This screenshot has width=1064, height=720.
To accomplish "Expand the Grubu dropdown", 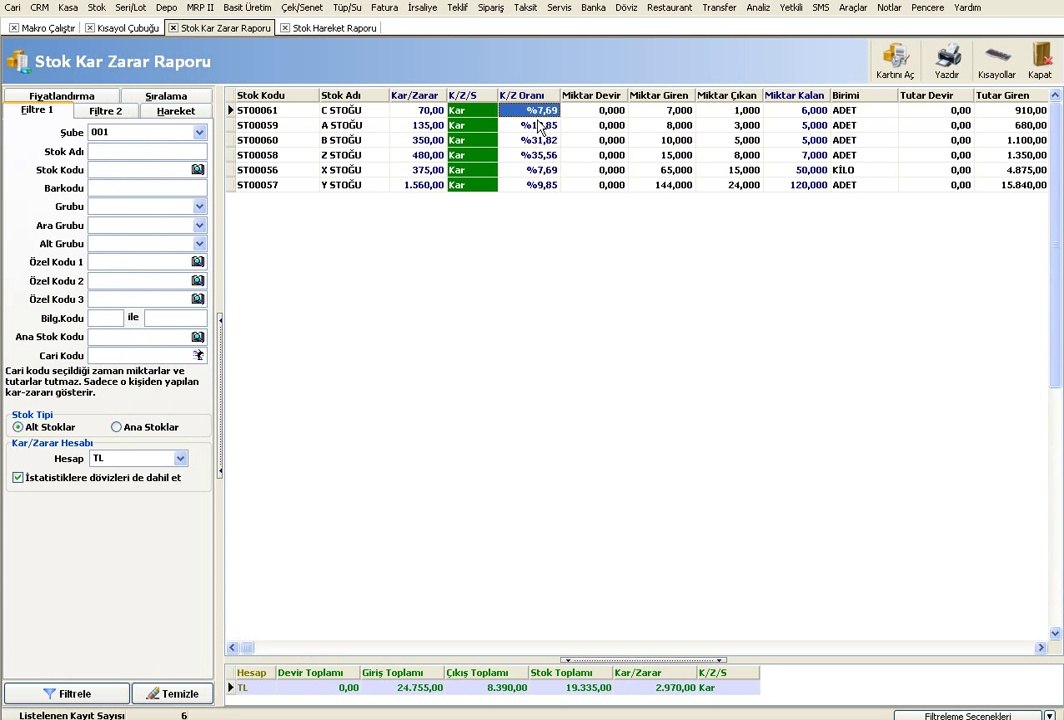I will 200,206.
